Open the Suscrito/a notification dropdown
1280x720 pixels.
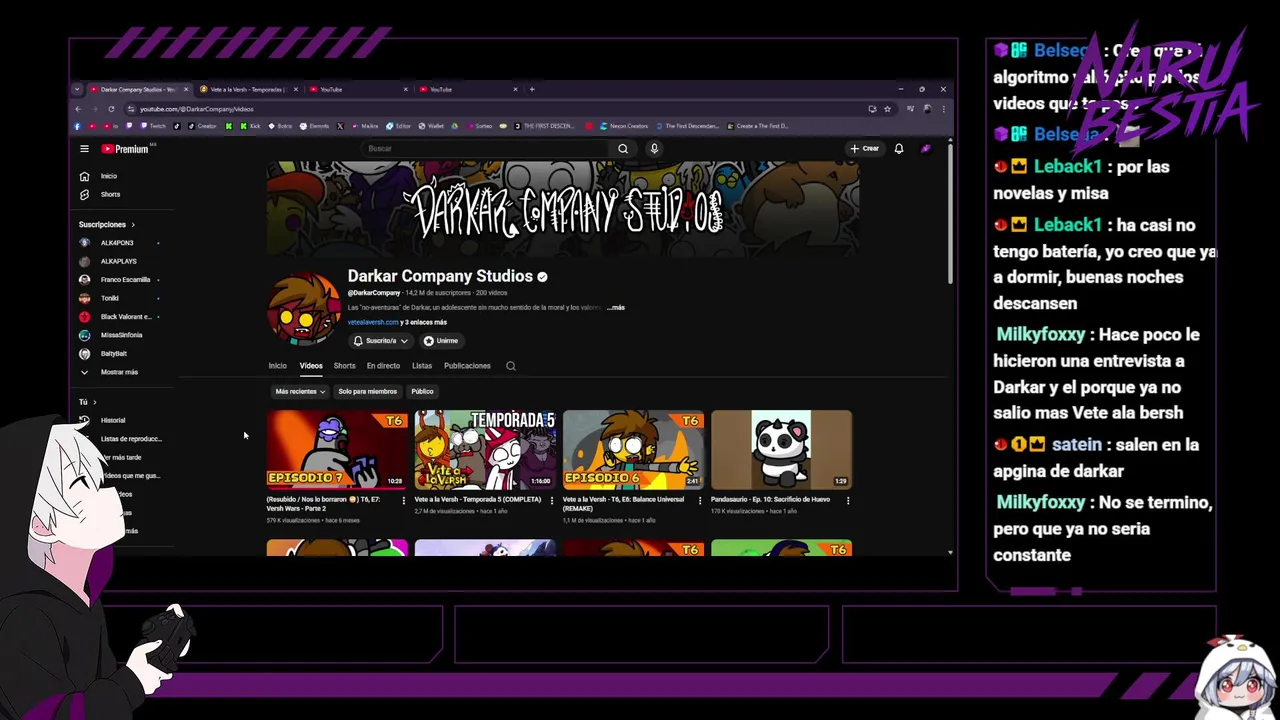point(380,341)
